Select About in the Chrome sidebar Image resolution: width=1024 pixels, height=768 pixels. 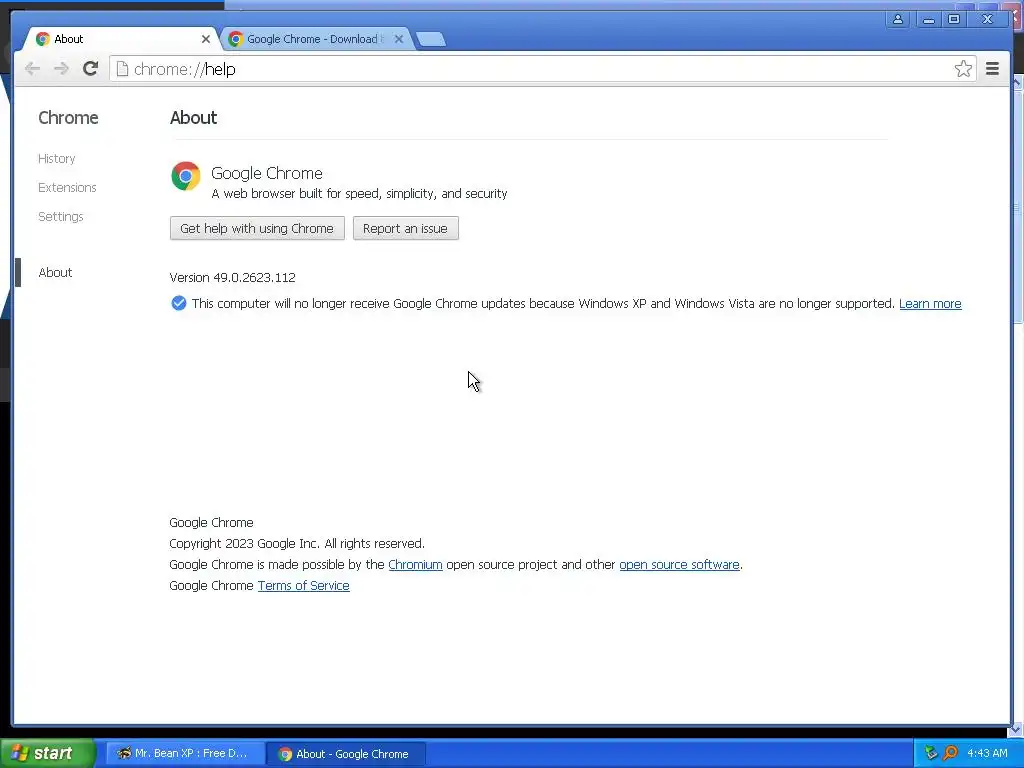(x=56, y=272)
